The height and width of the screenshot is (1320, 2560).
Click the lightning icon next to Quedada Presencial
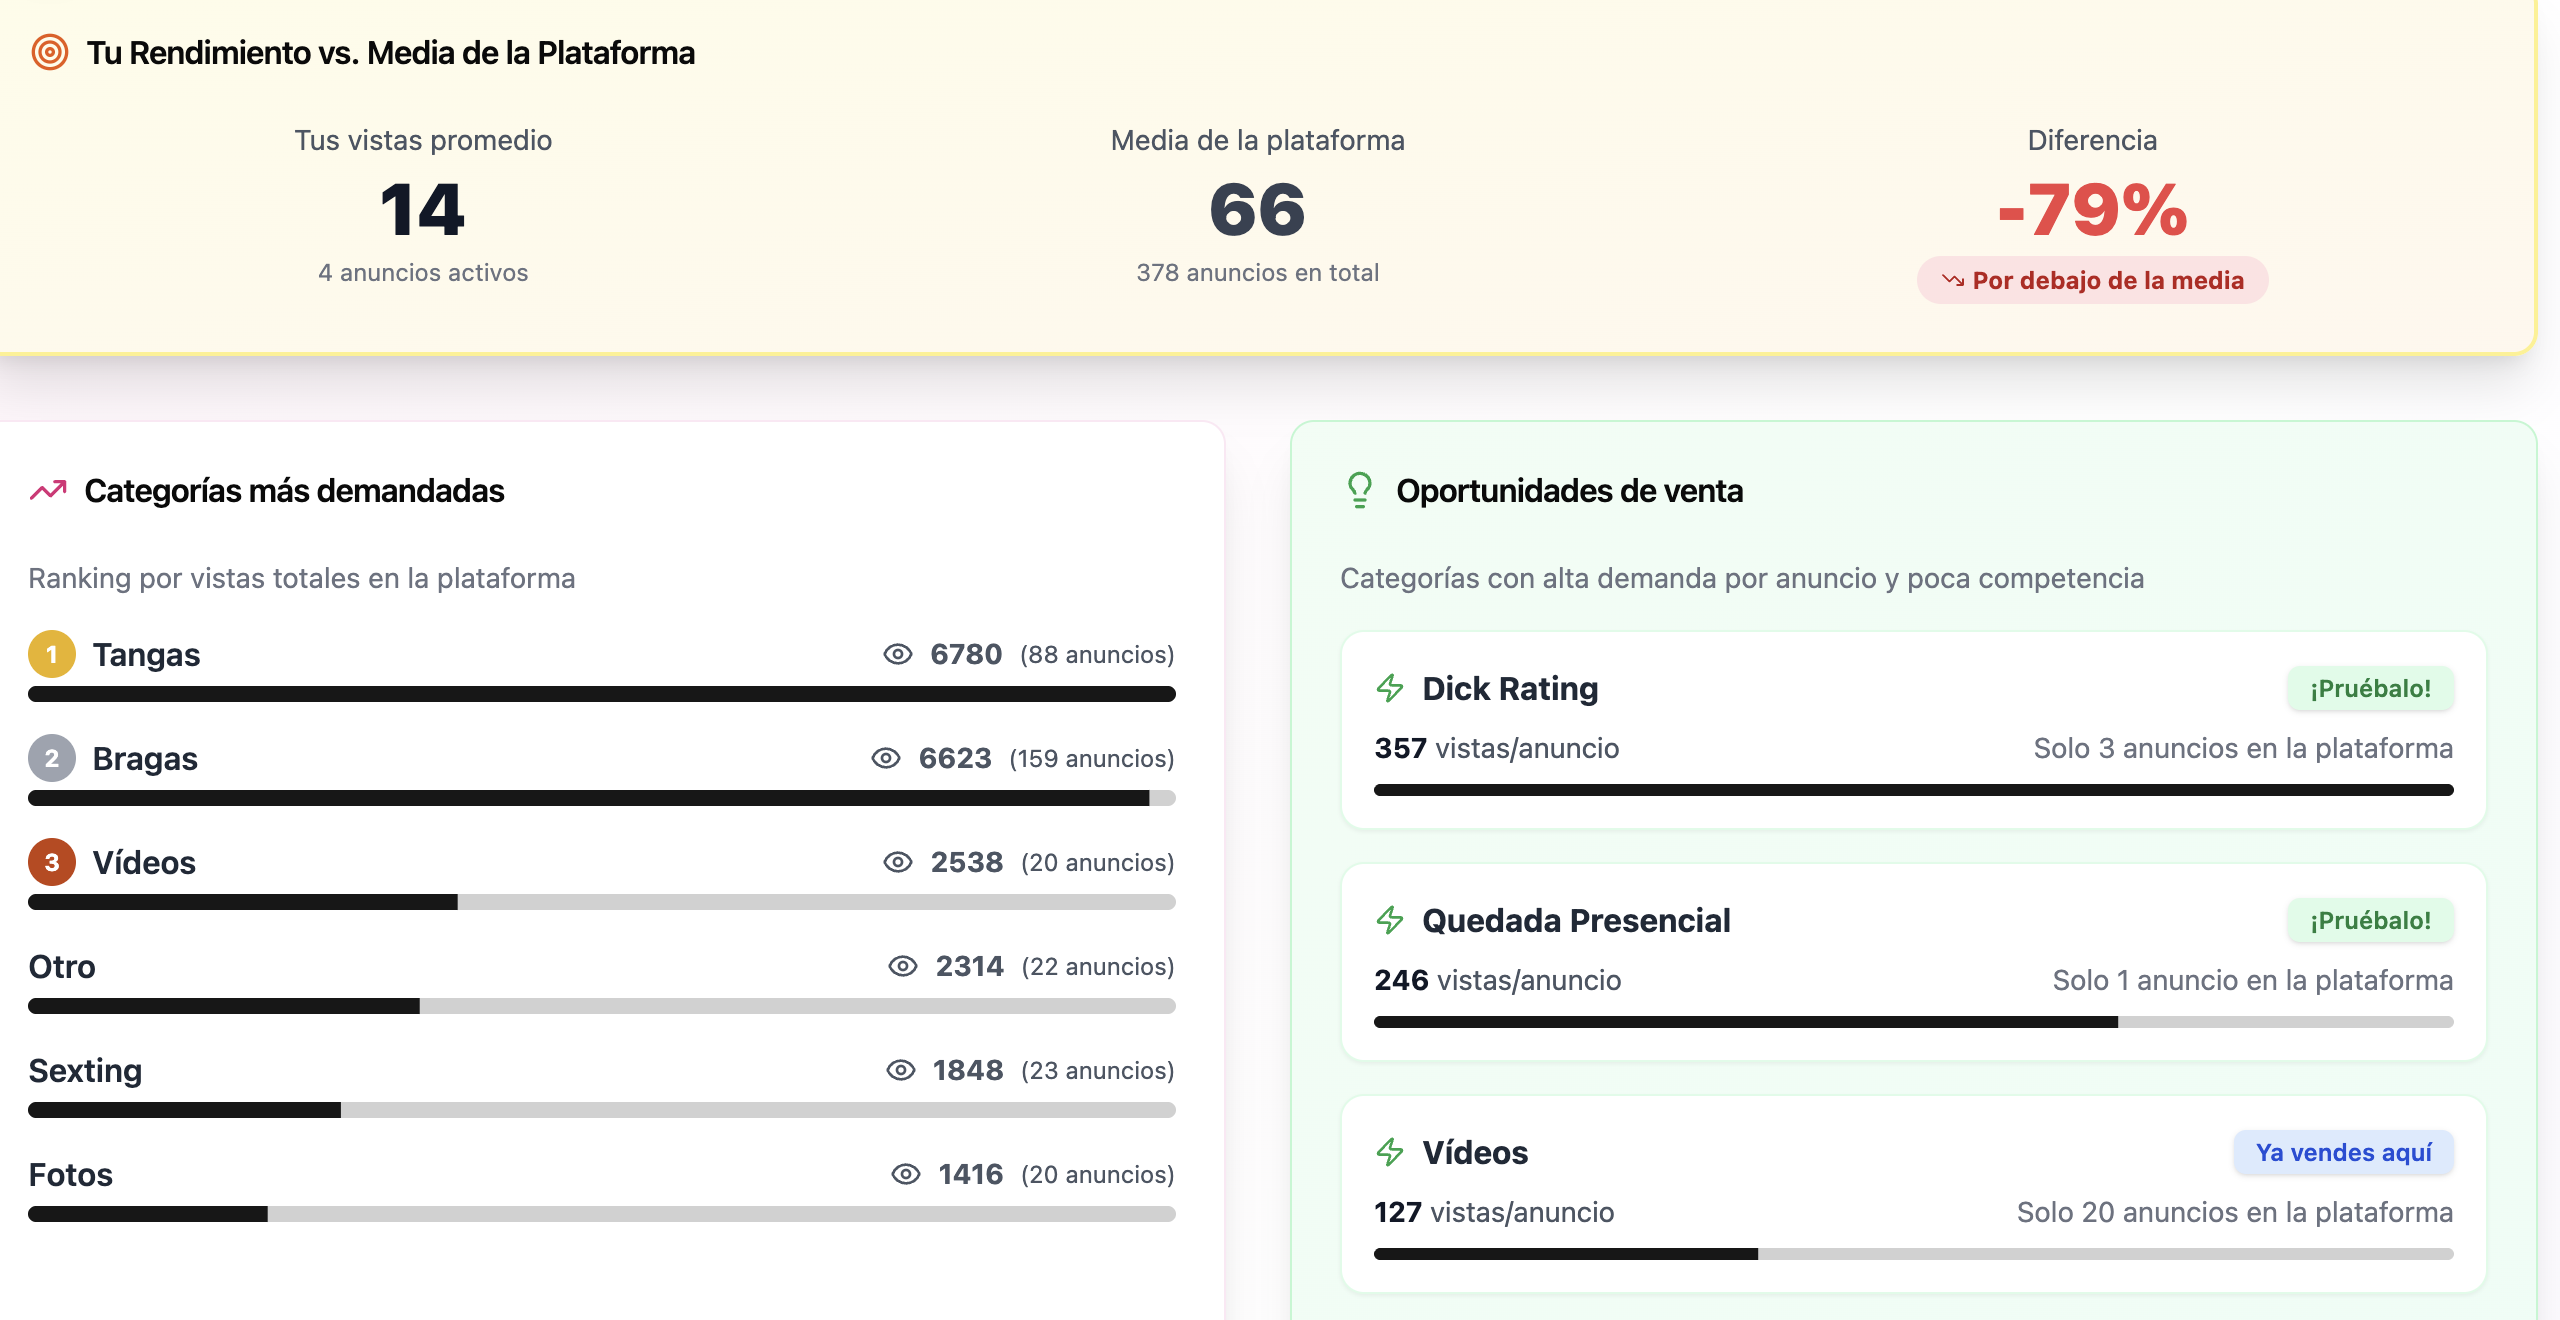click(x=1390, y=920)
